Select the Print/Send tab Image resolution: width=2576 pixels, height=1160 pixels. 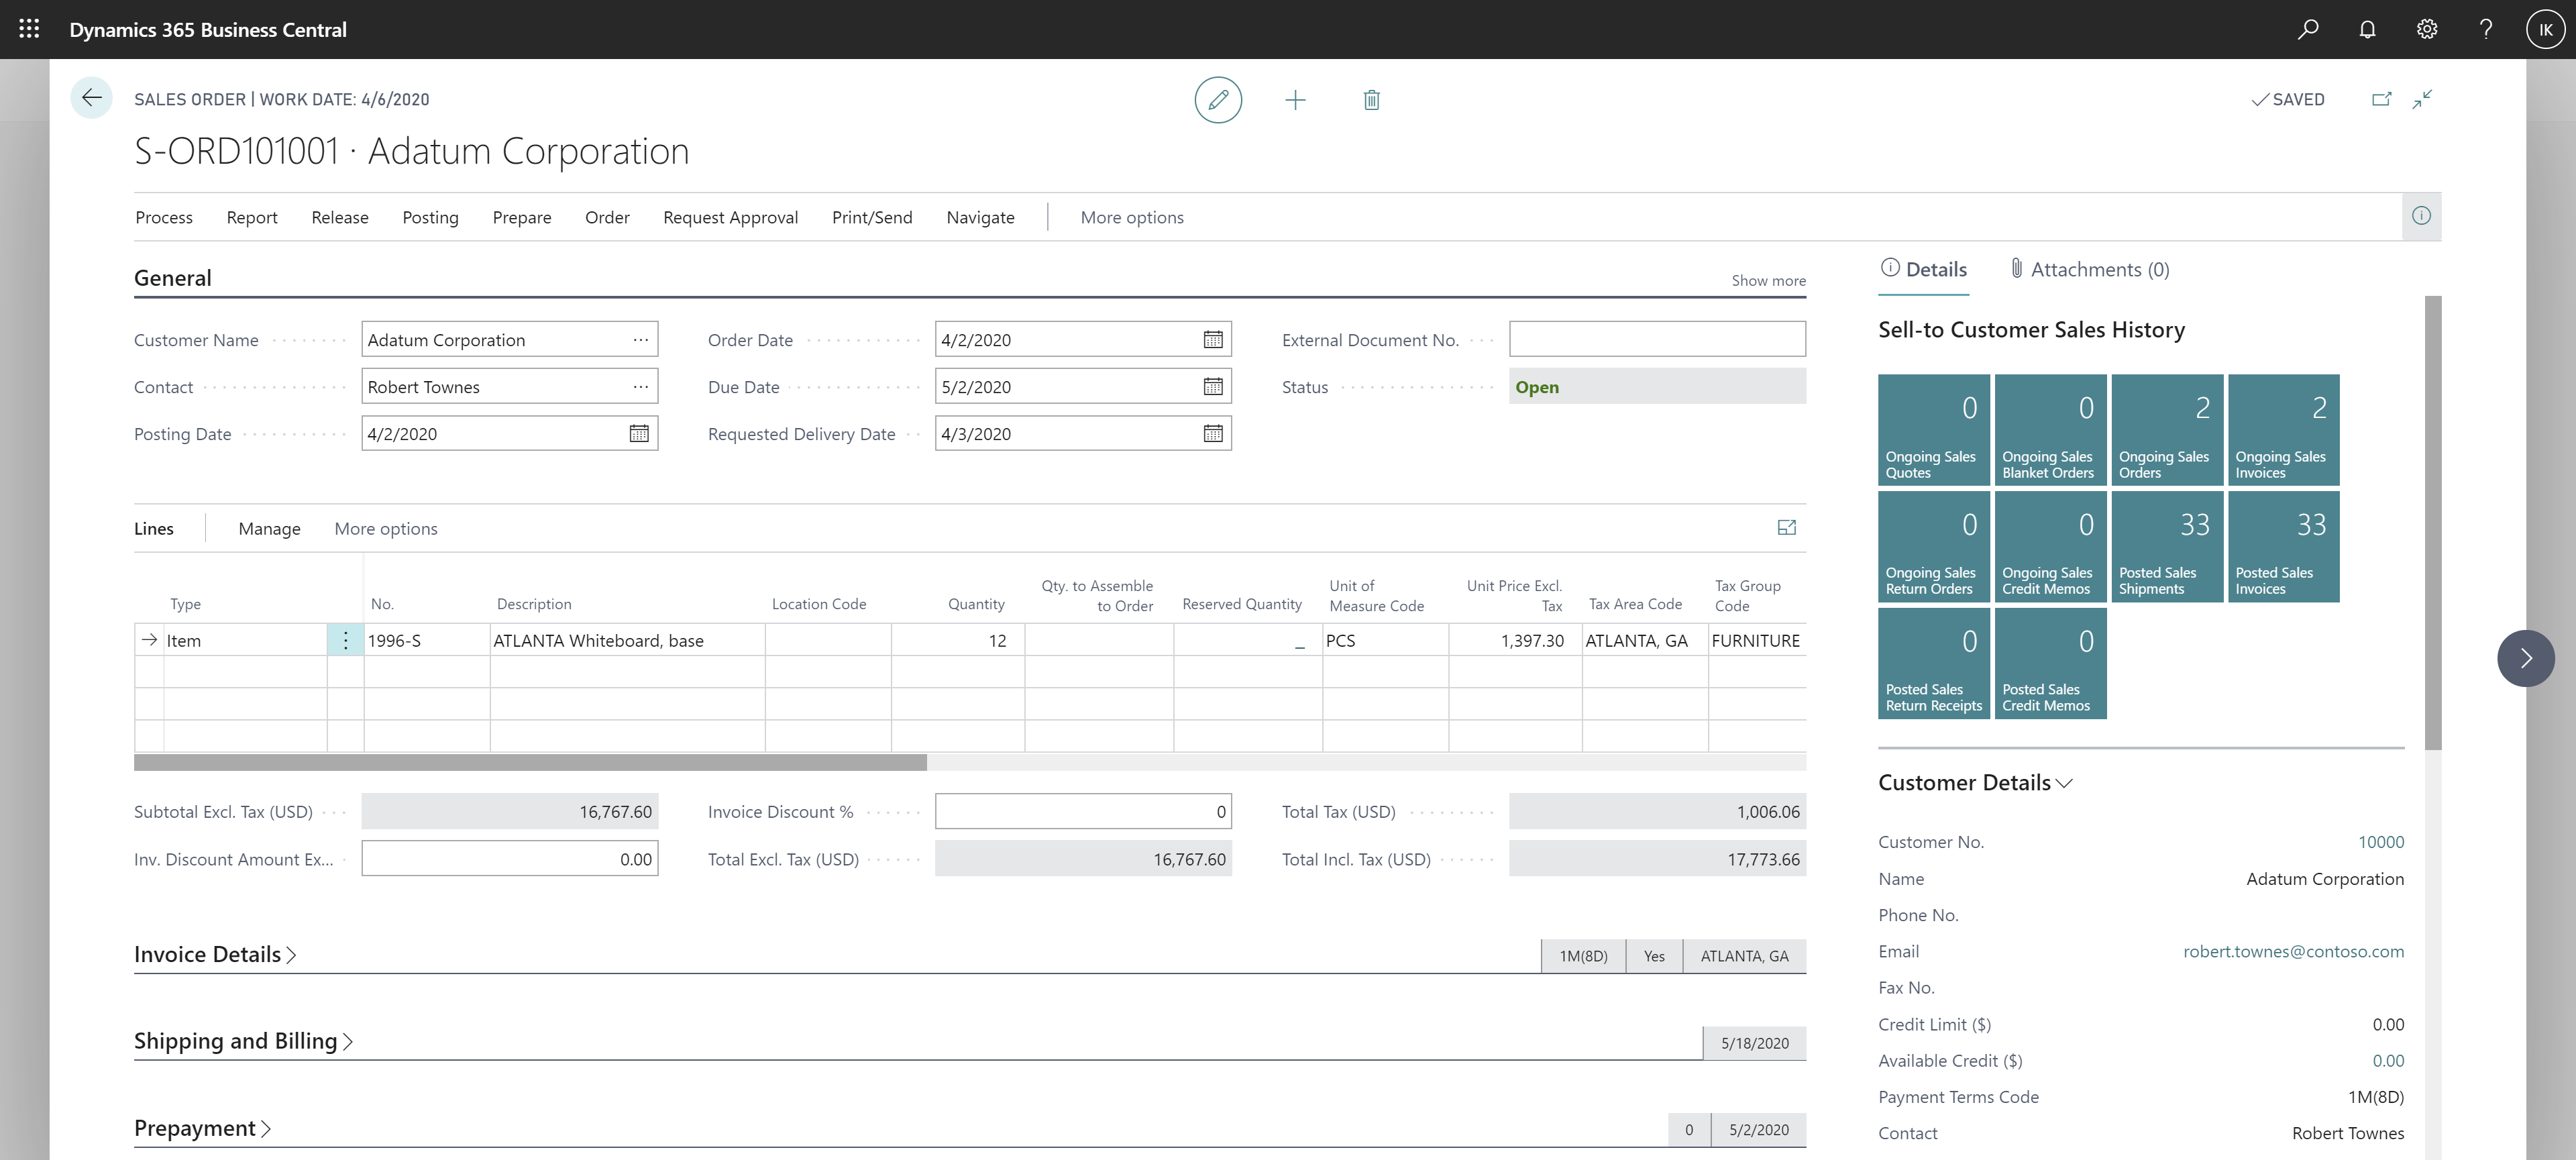pyautogui.click(x=872, y=217)
